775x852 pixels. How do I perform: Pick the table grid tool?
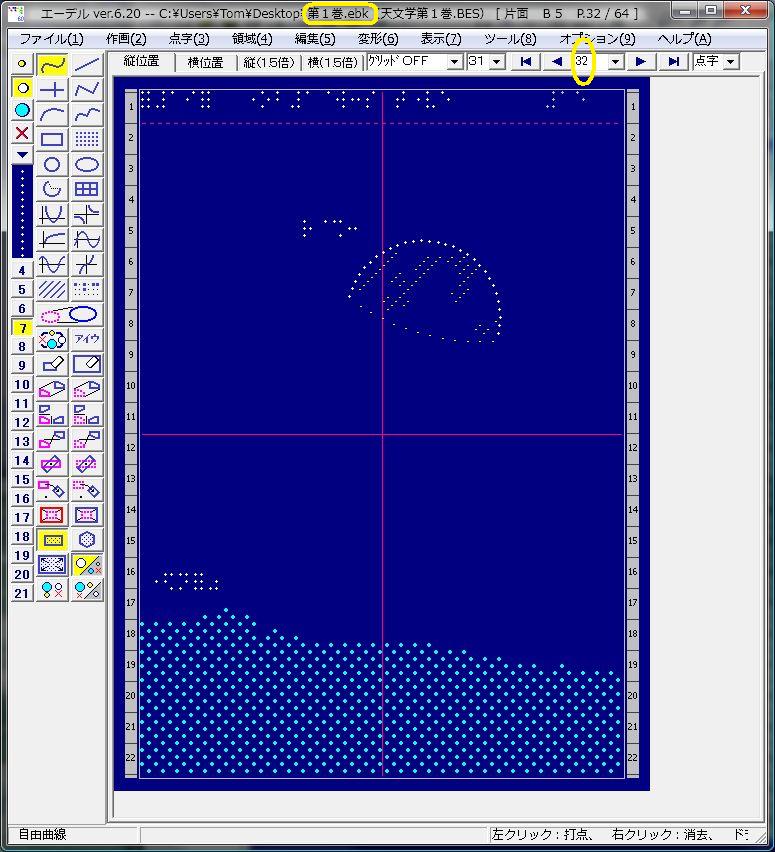point(87,190)
